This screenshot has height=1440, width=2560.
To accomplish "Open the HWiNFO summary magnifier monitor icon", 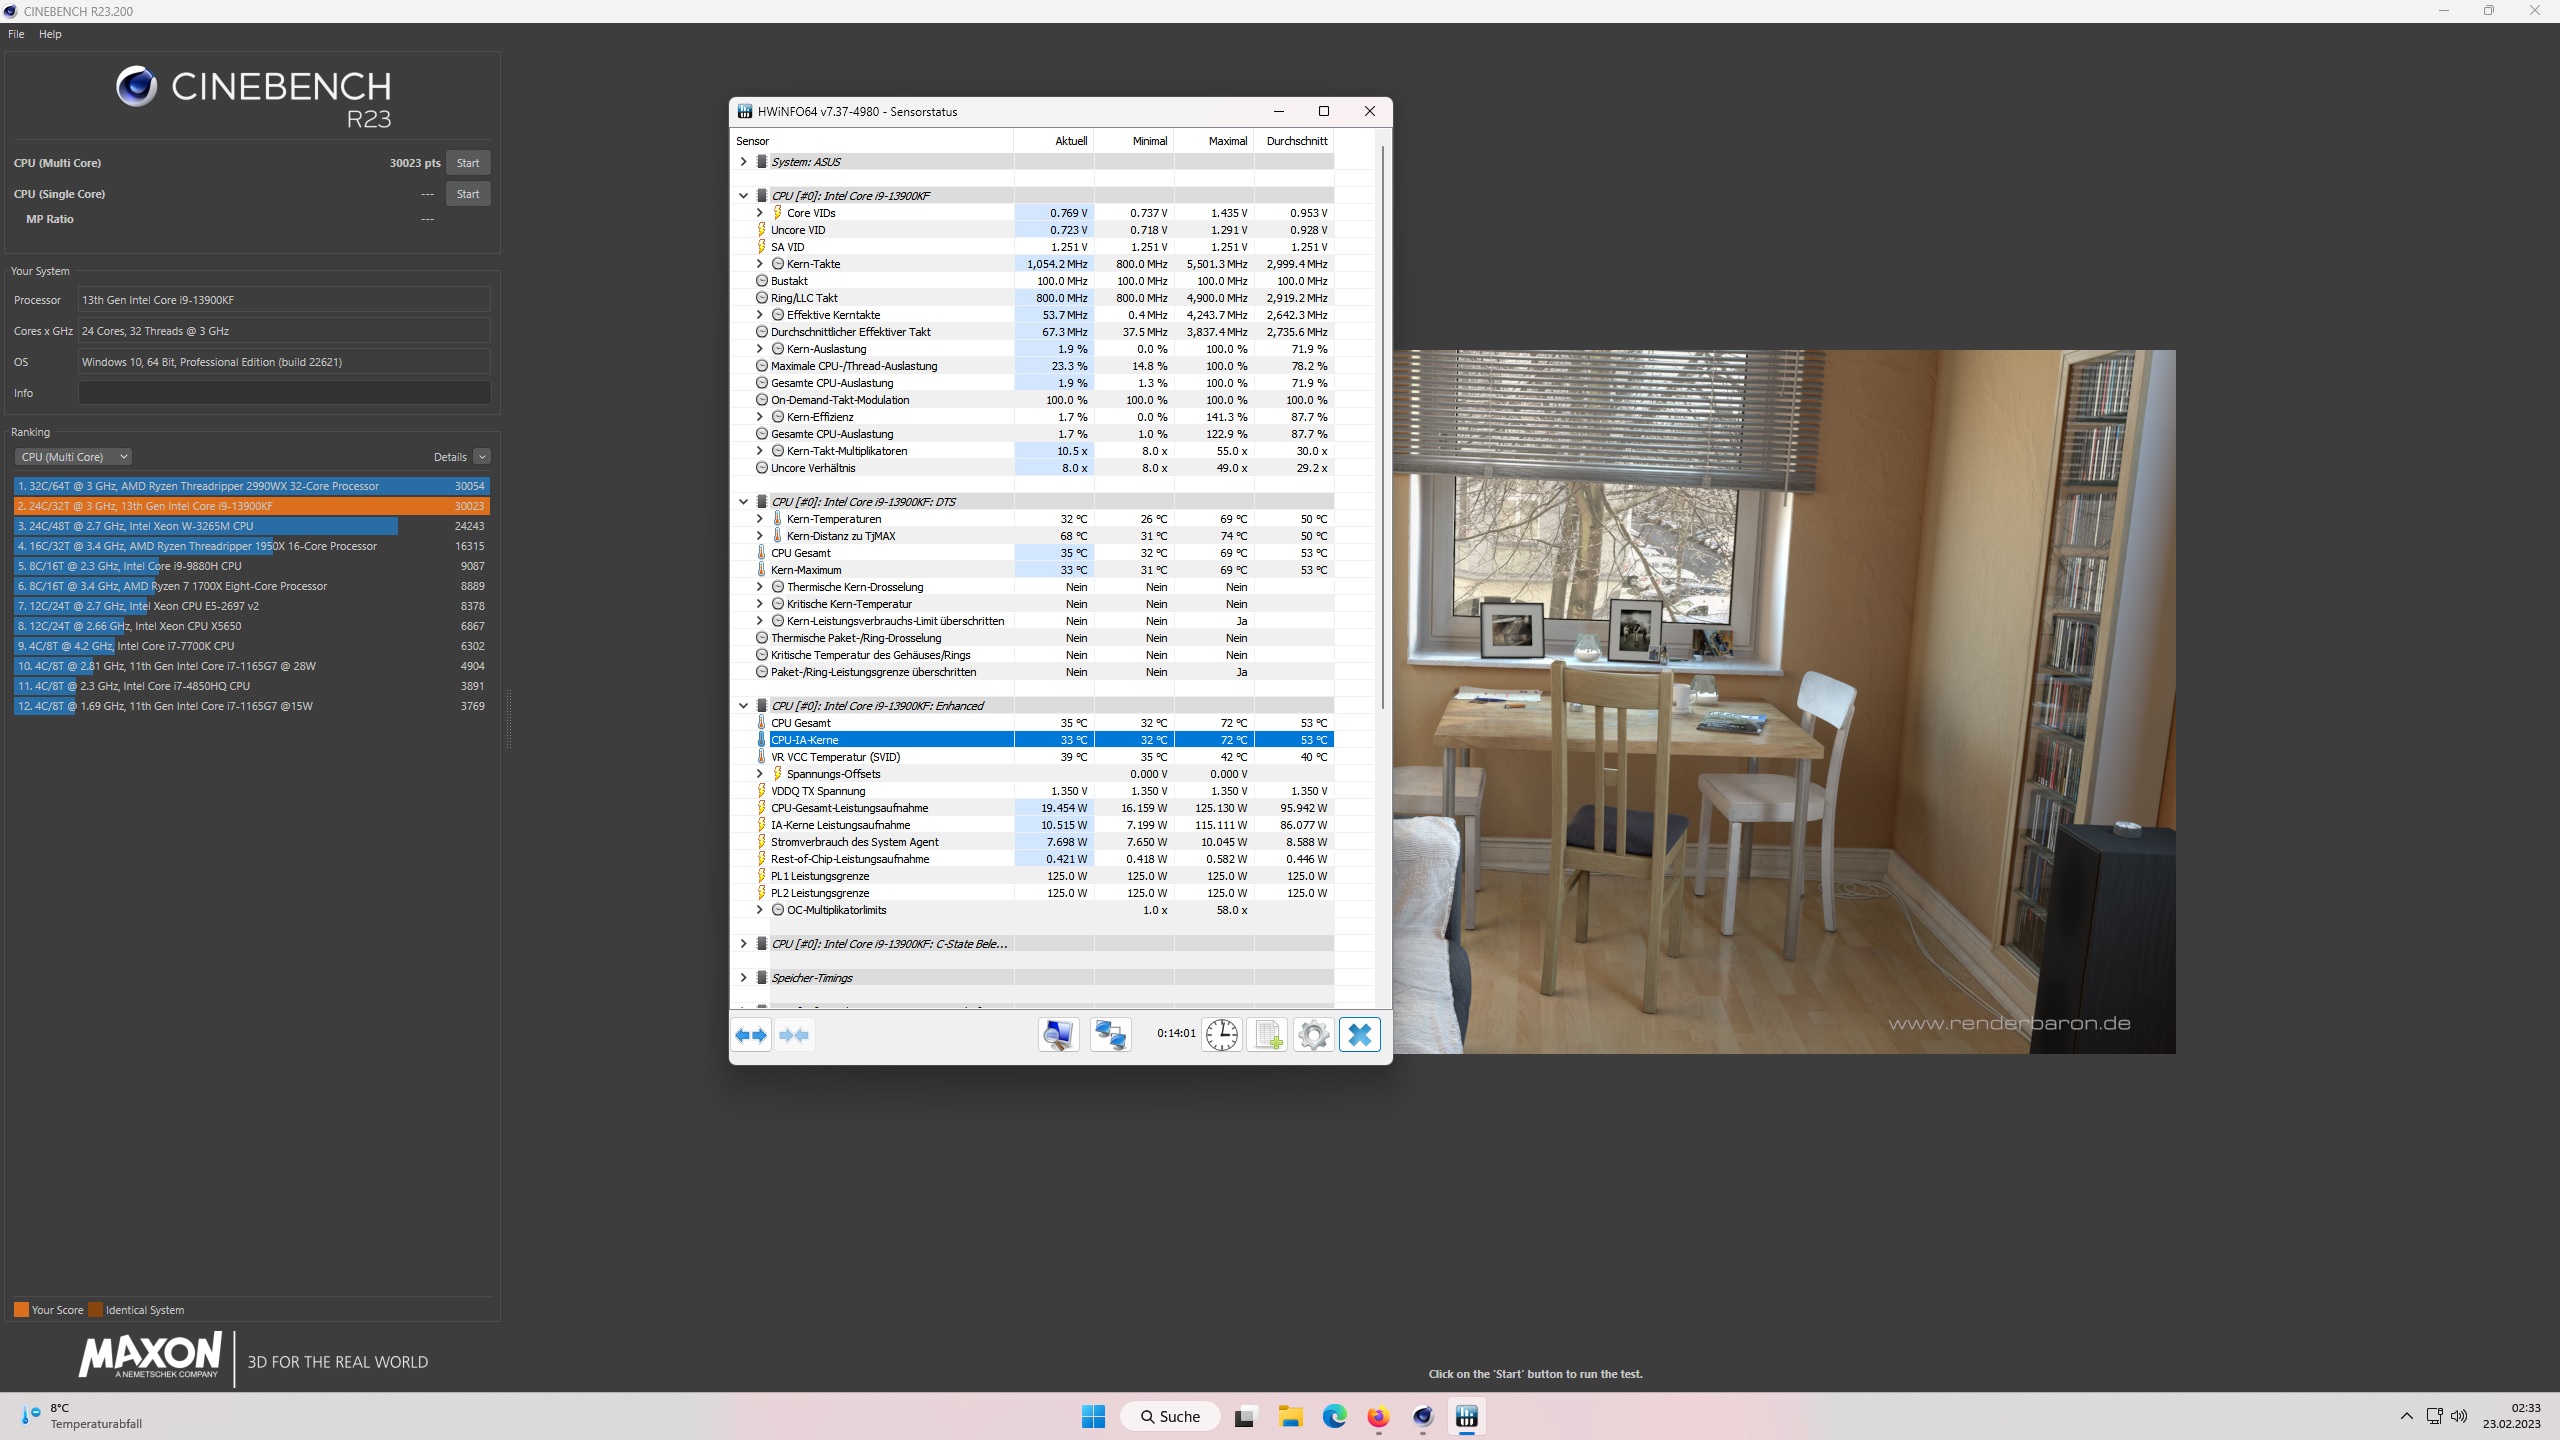I will pyautogui.click(x=1058, y=1035).
